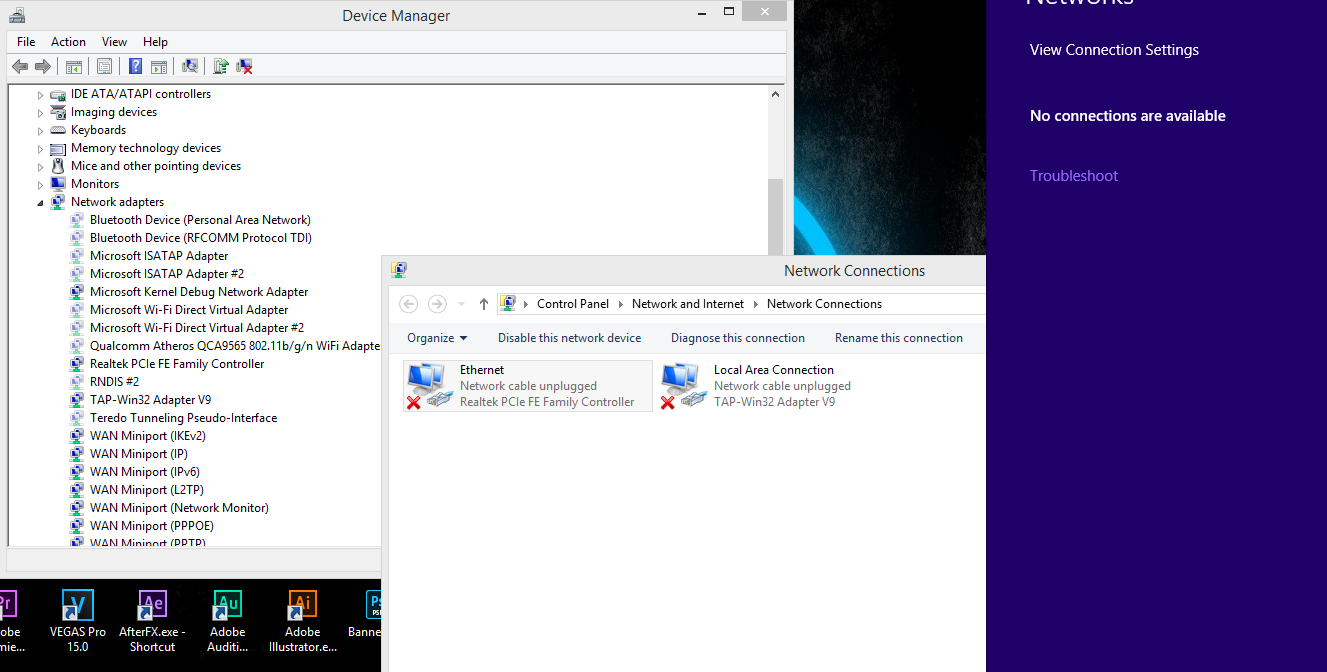The height and width of the screenshot is (672, 1327).
Task: Open the Organize dropdown menu
Action: (437, 338)
